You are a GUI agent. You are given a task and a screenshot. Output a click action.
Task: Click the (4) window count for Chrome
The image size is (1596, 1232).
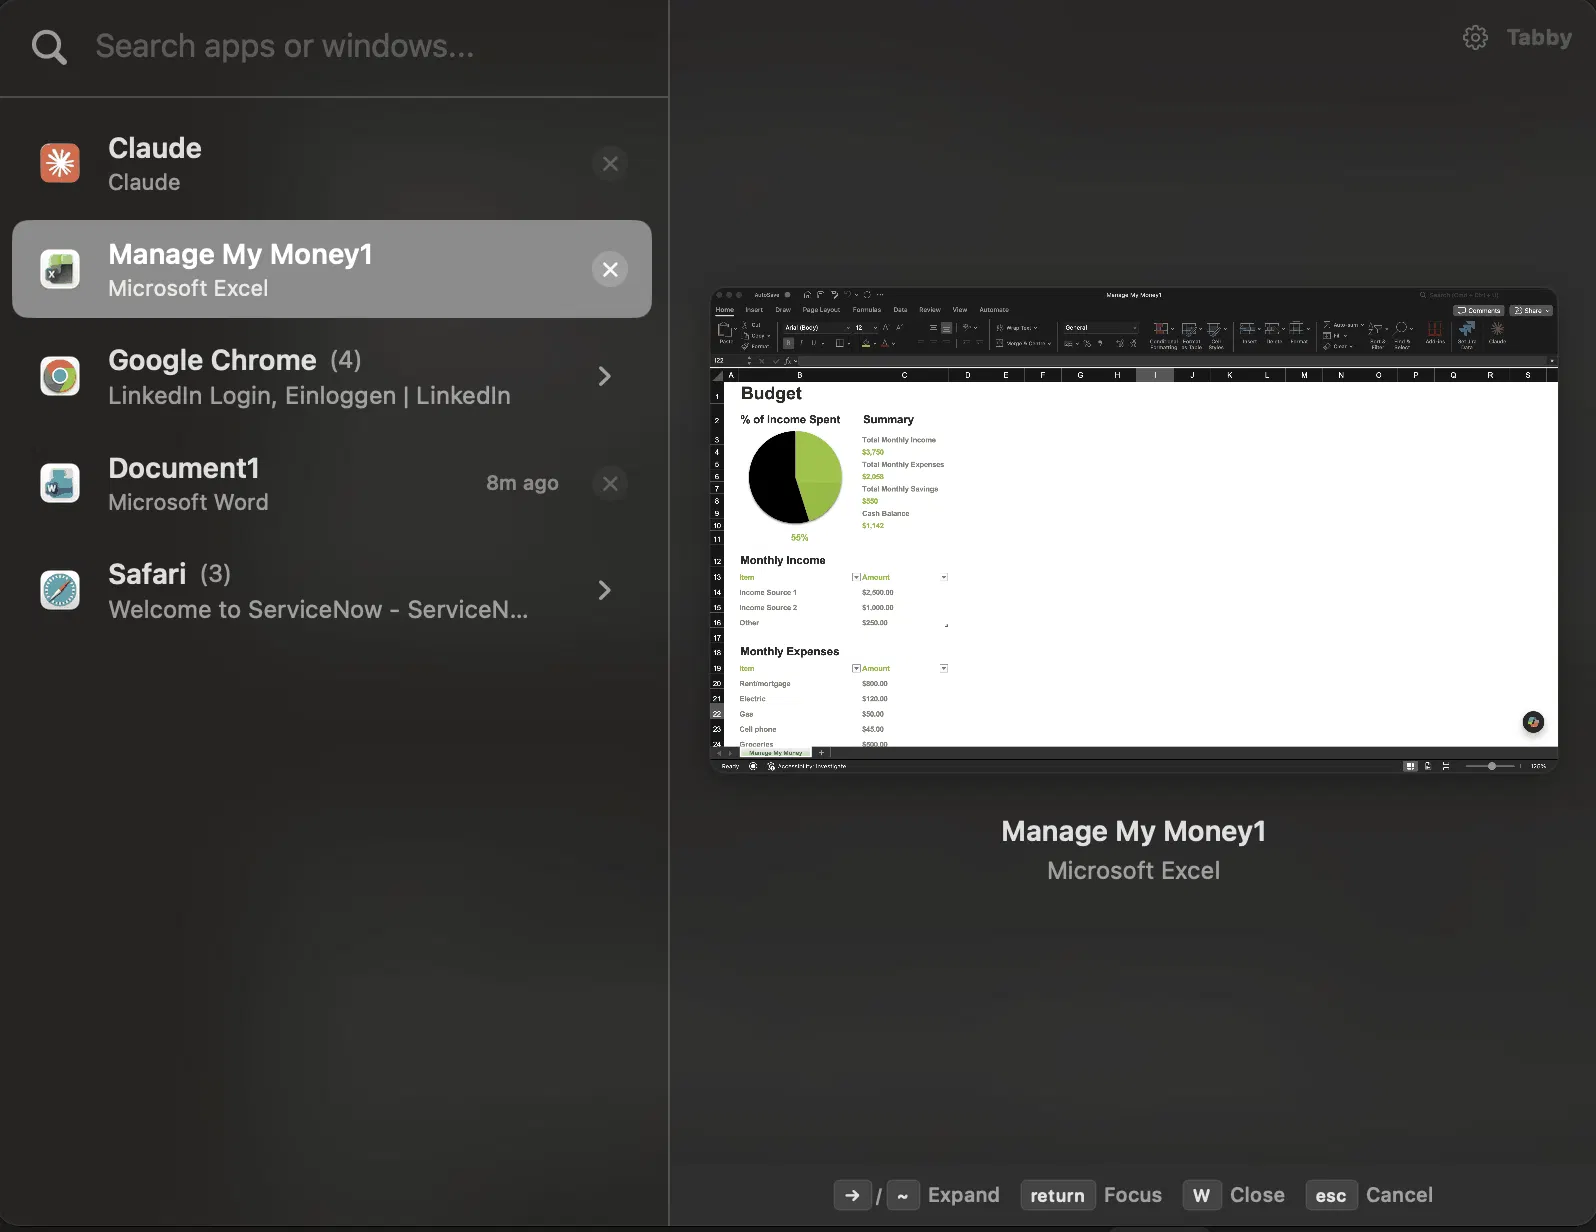(346, 360)
